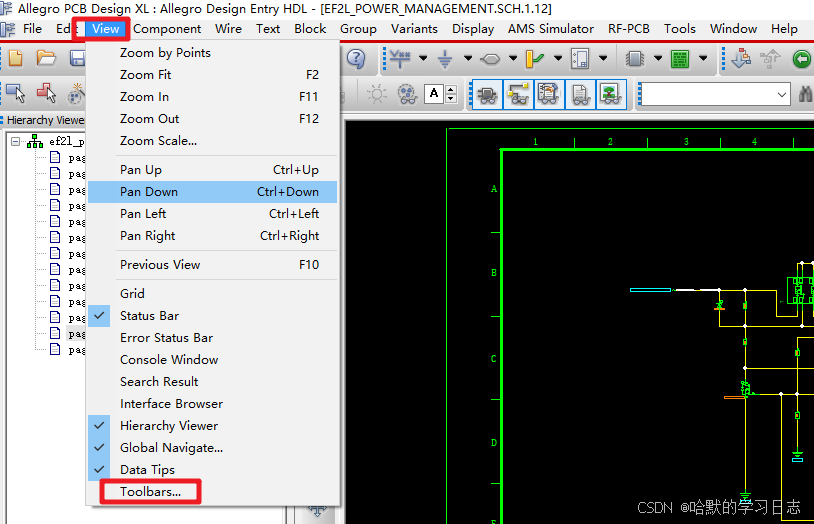Viewport: 814px width, 524px height.
Task: Enable the Console Window option
Action: point(213,359)
